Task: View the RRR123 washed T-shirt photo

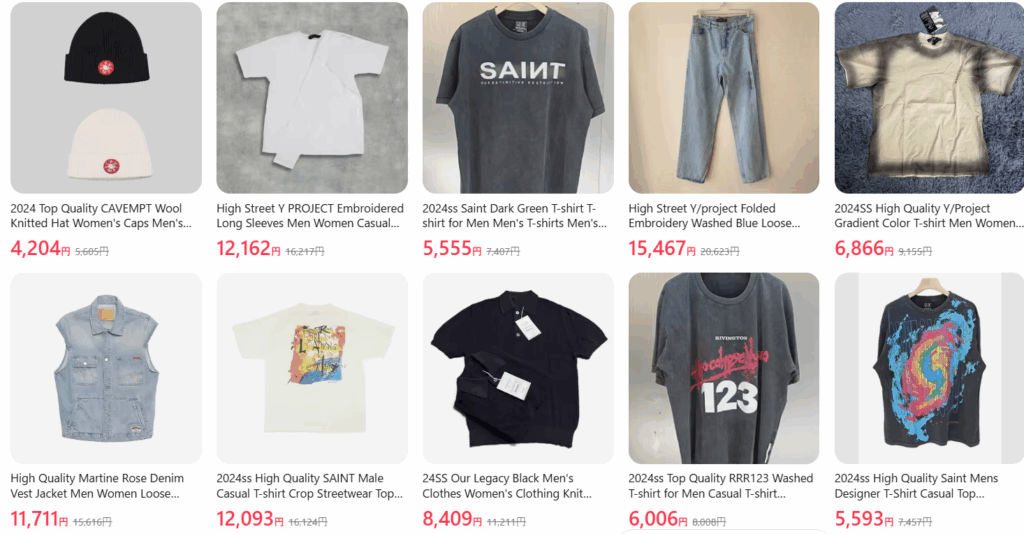Action: click(724, 368)
